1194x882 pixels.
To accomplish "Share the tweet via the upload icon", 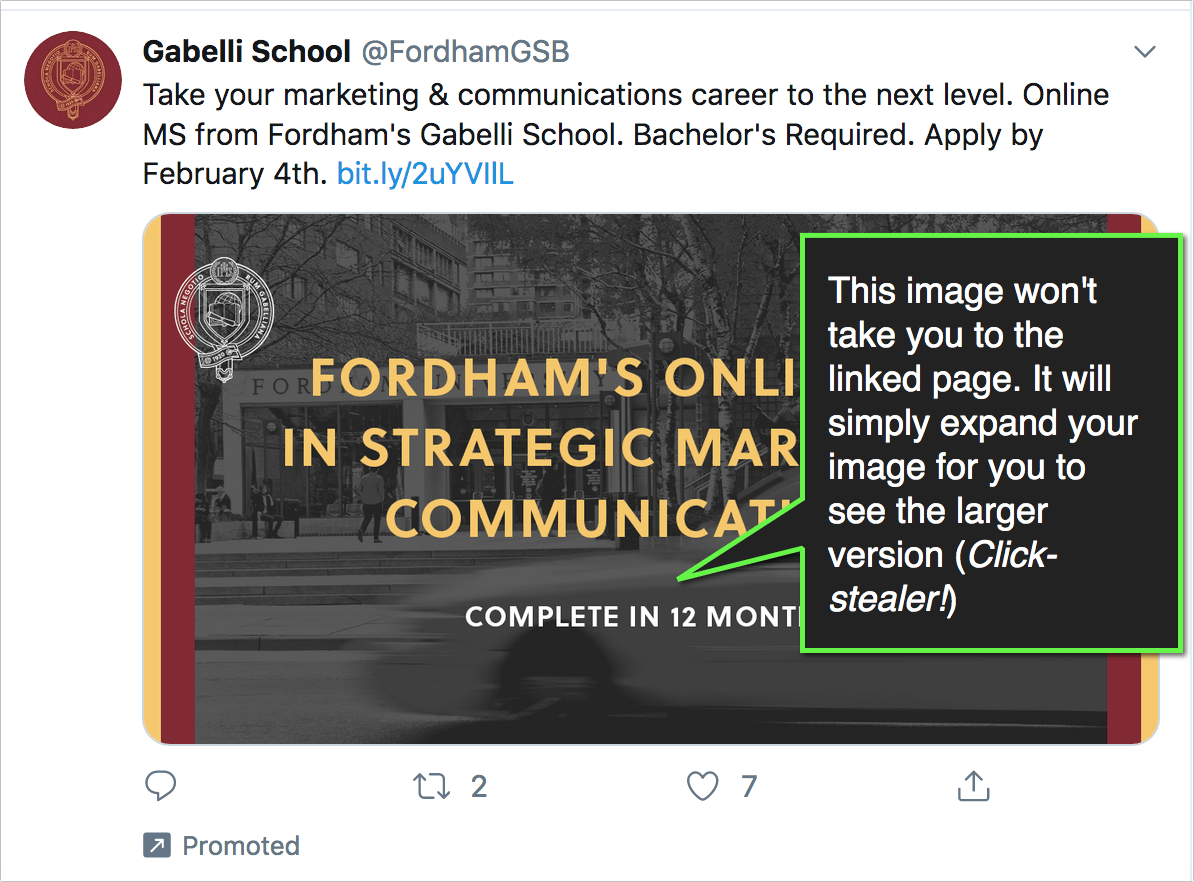I will 973,786.
